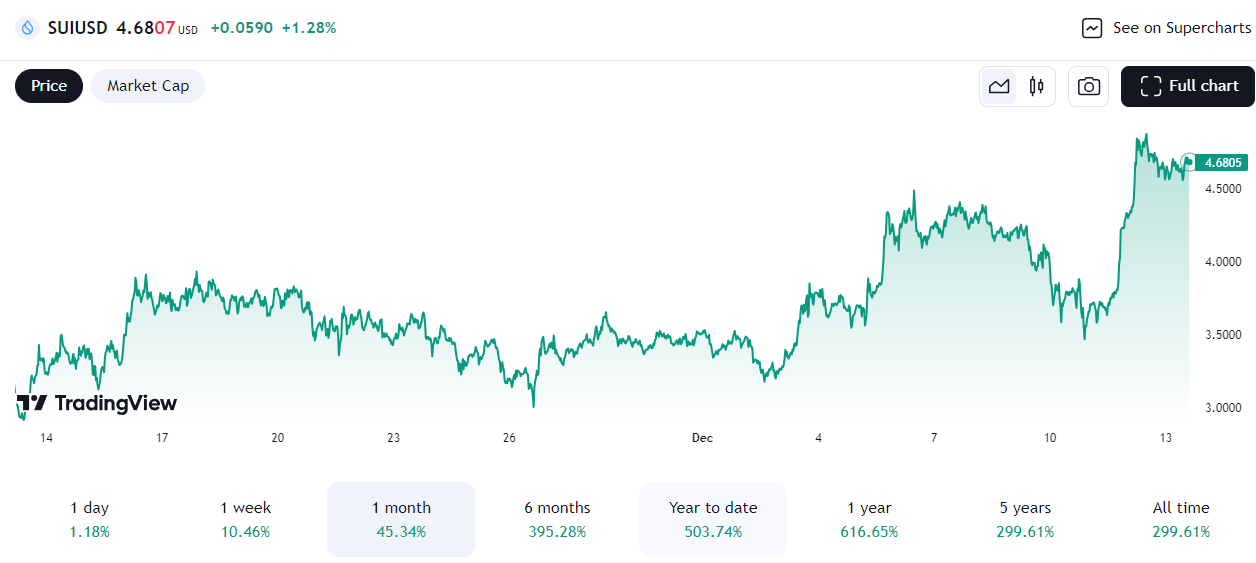Open the Full chart view
This screenshot has height=563, width=1256.
point(1188,86)
